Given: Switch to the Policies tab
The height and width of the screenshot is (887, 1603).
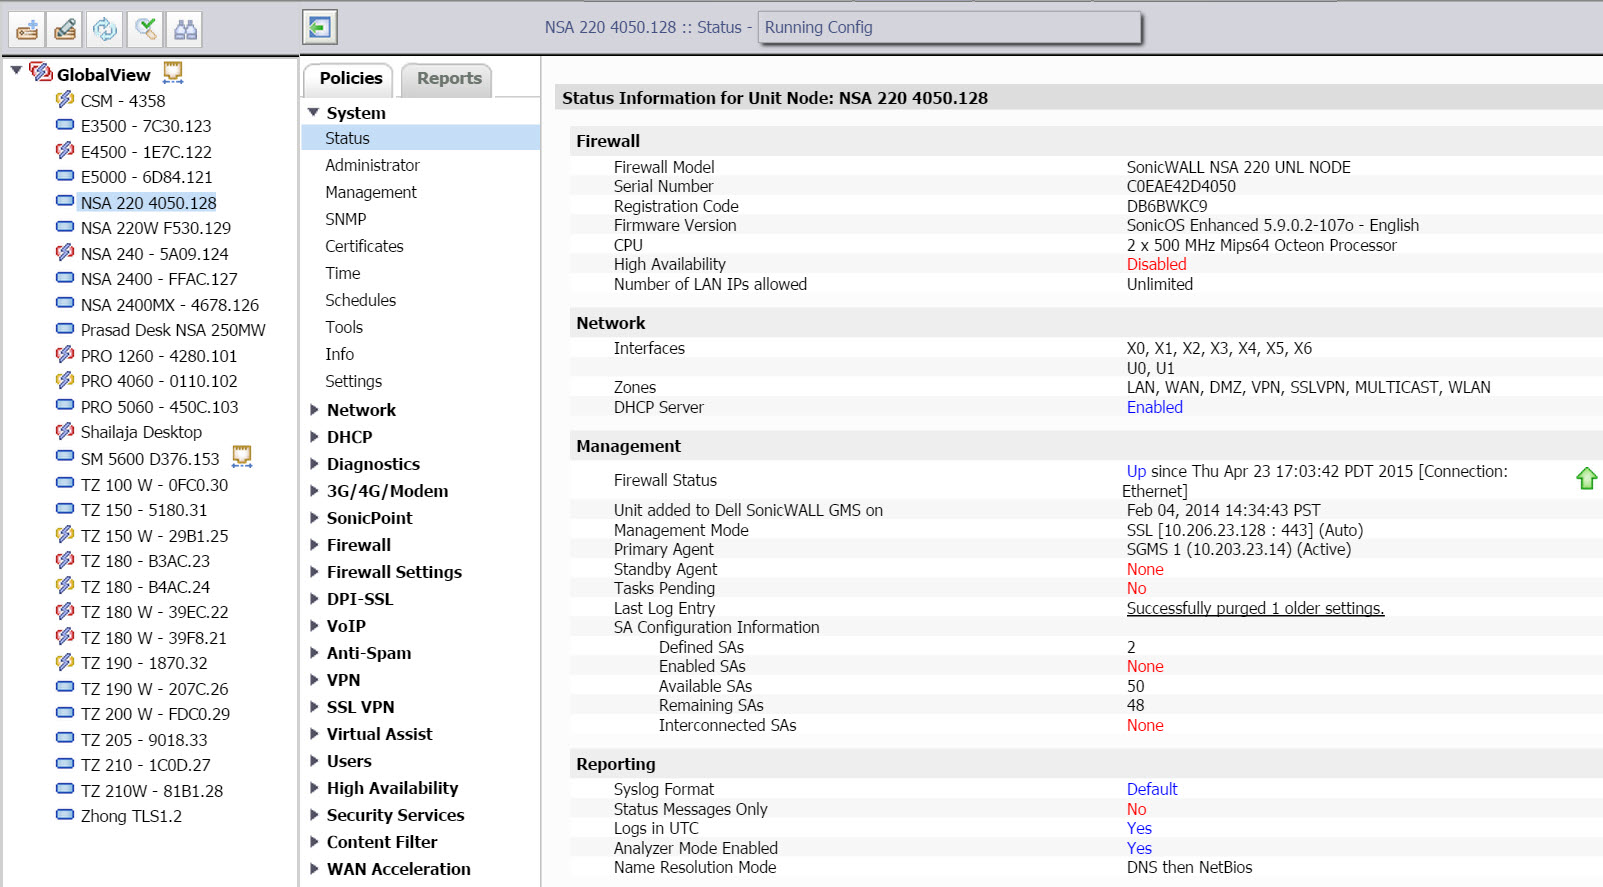Looking at the screenshot, I should pyautogui.click(x=350, y=78).
